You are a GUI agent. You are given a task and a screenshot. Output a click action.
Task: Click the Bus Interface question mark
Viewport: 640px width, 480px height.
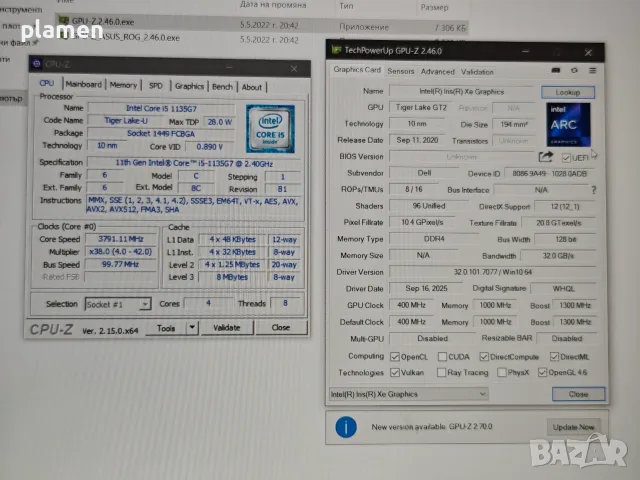pos(593,190)
